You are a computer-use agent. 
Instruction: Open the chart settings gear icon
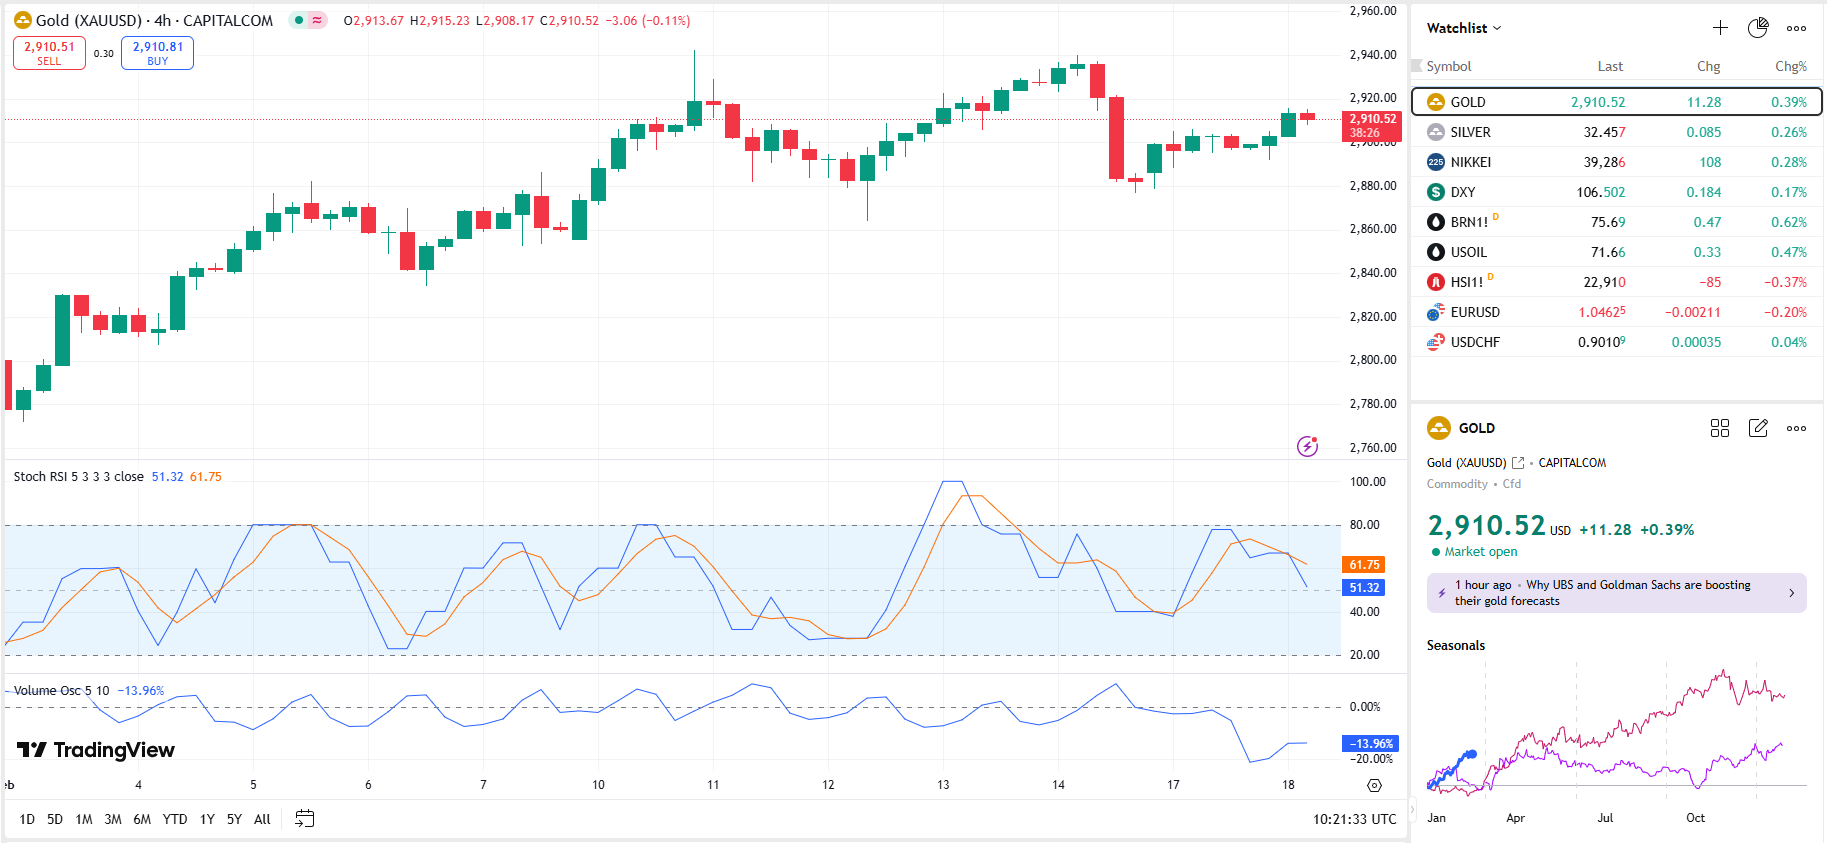[x=1374, y=785]
